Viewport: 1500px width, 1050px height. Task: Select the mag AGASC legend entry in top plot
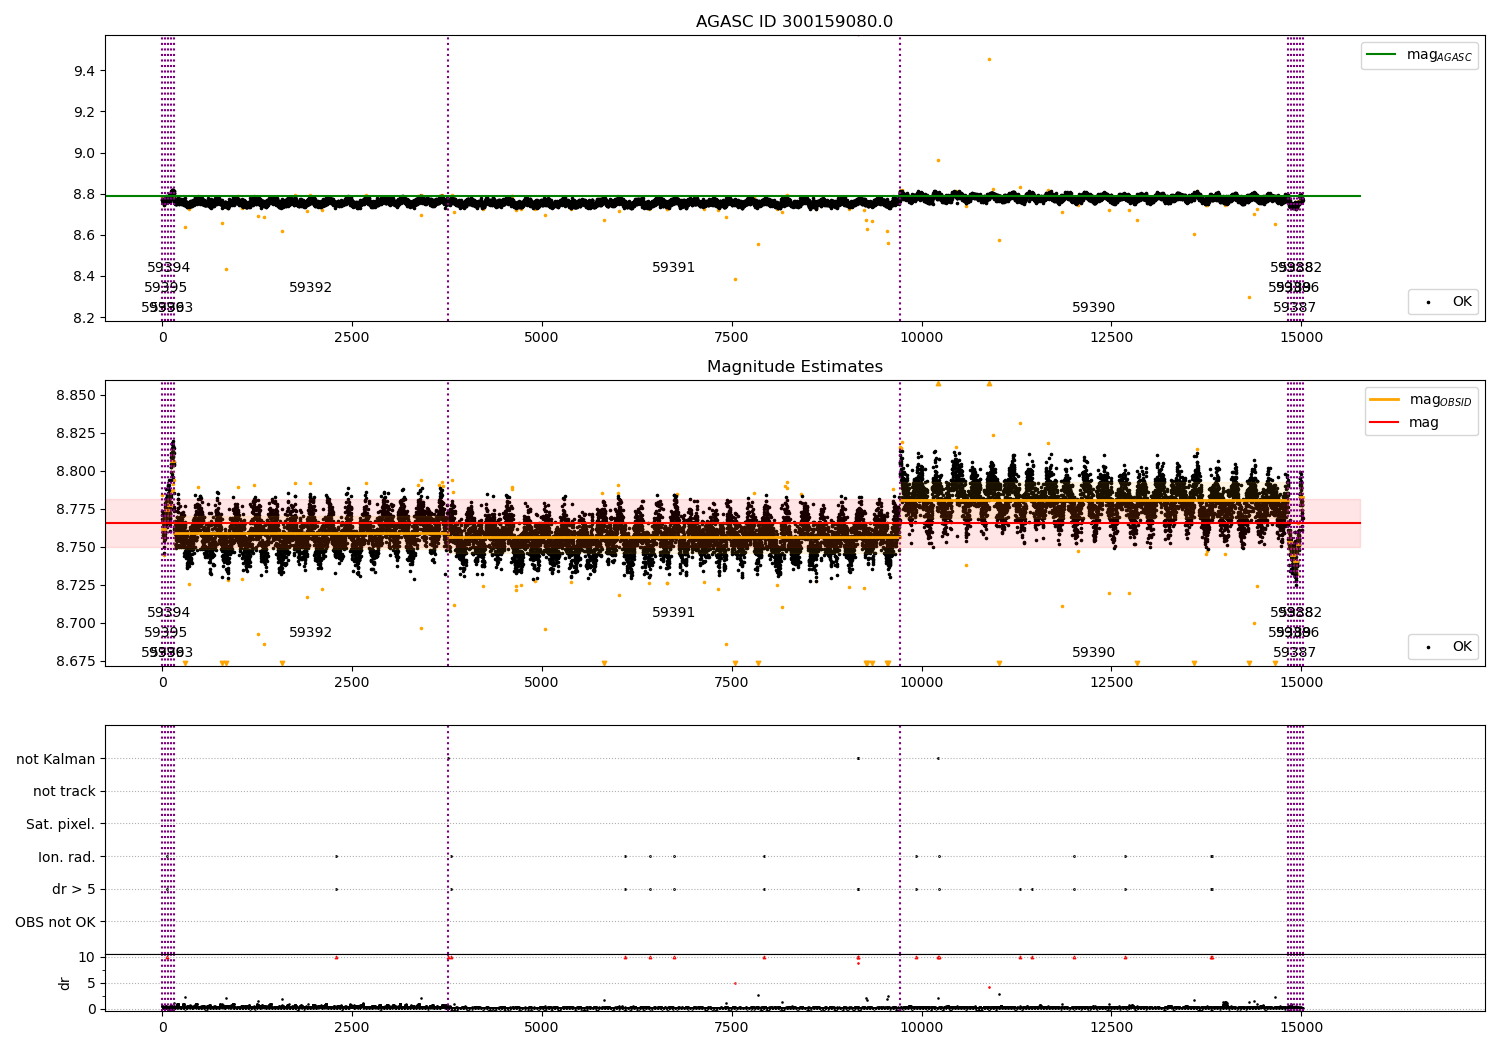(x=1419, y=55)
